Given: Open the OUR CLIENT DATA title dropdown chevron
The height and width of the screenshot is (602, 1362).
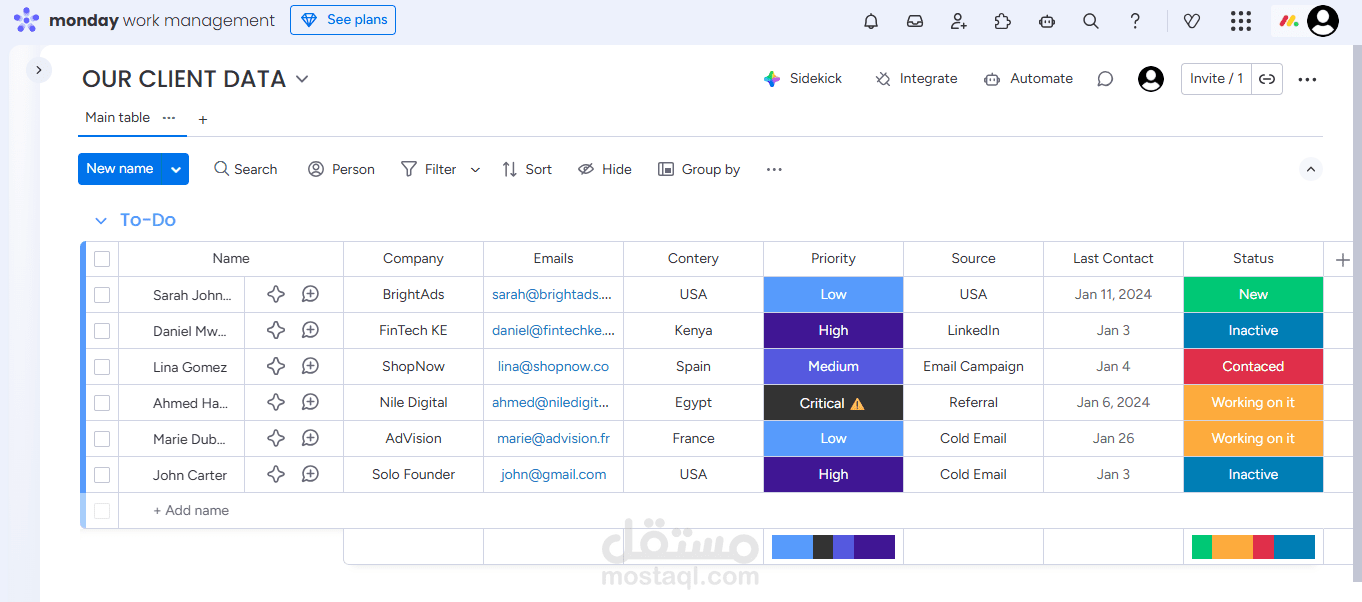Looking at the screenshot, I should (x=302, y=79).
